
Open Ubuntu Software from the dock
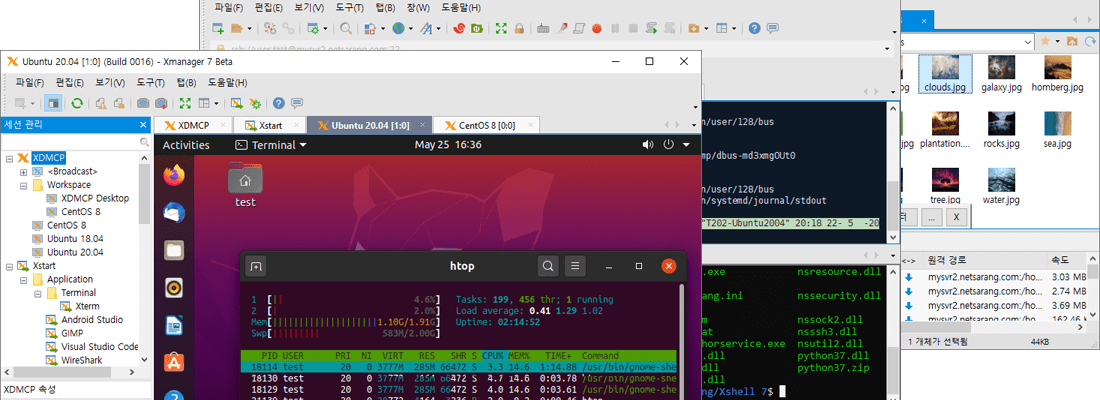[x=174, y=363]
